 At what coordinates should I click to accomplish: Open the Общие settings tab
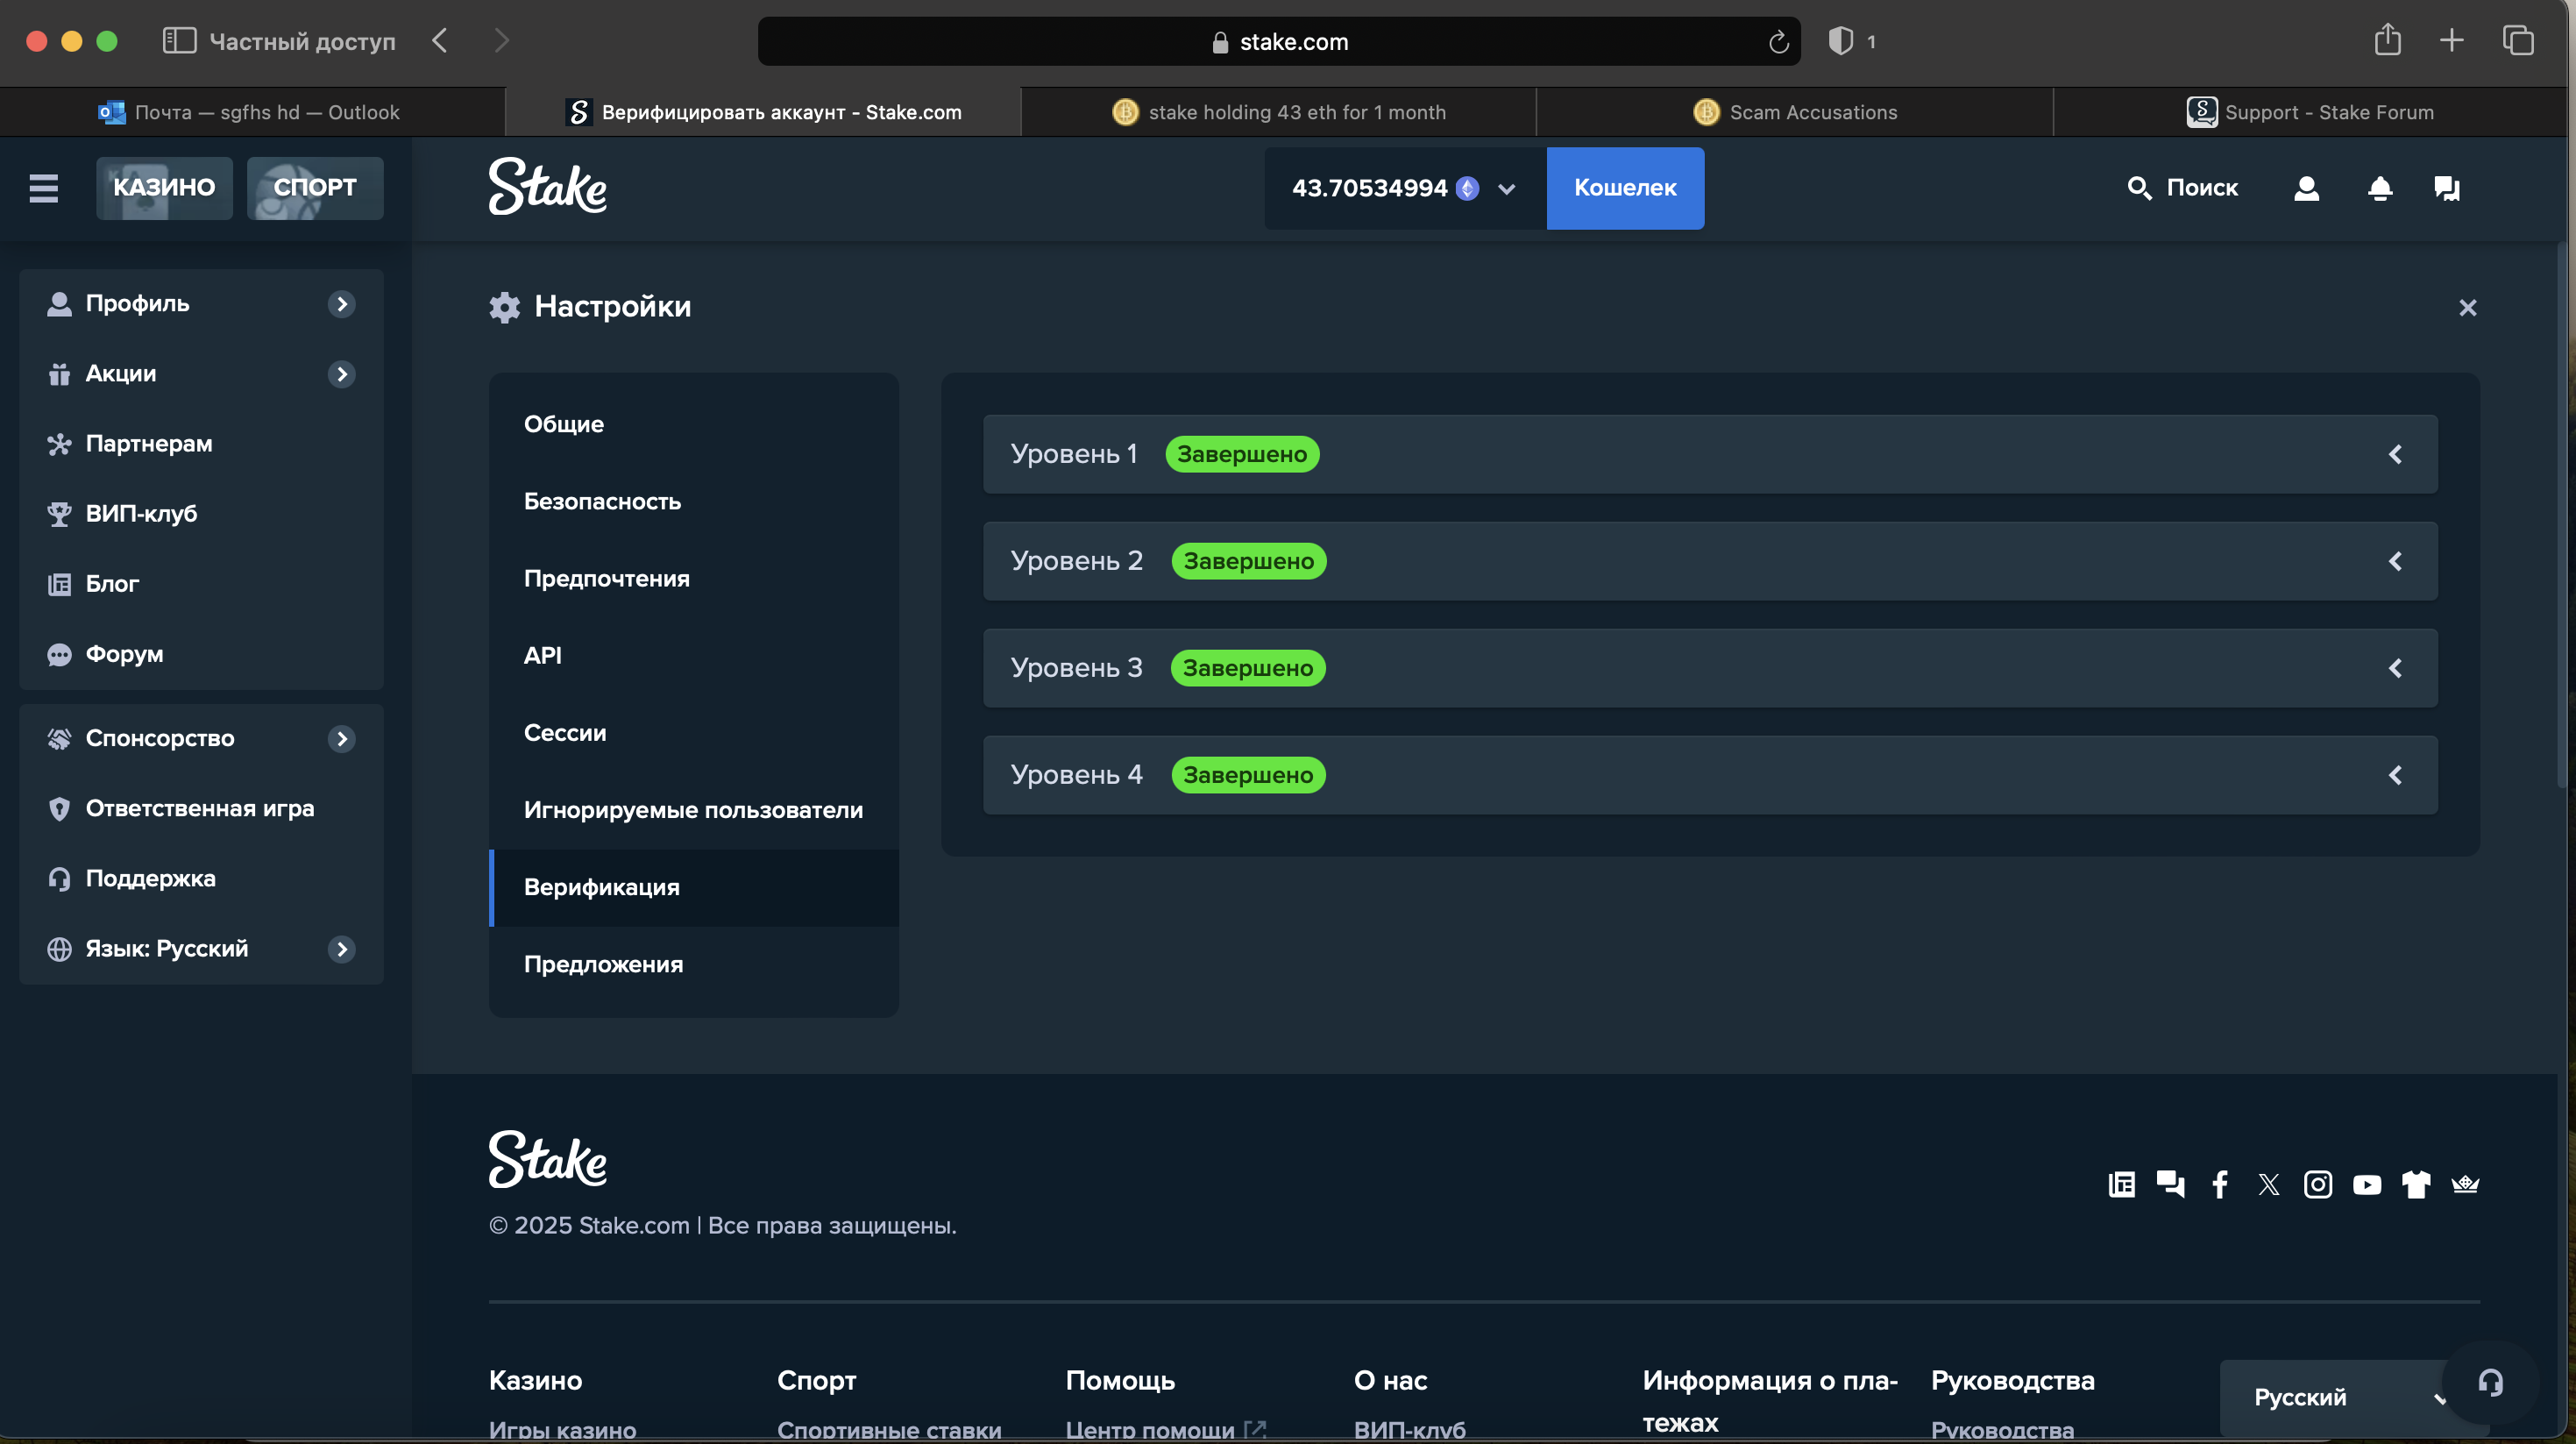(x=693, y=424)
